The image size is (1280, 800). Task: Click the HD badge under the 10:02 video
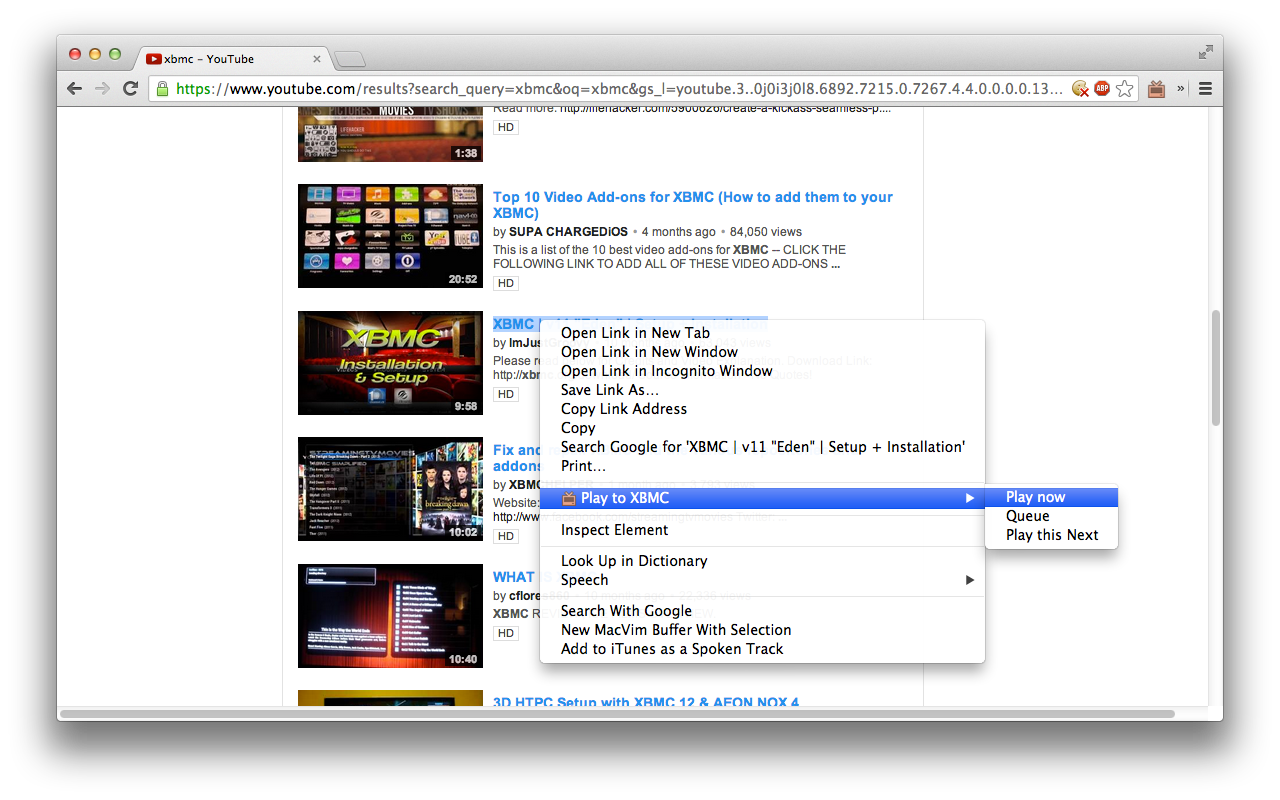pyautogui.click(x=506, y=537)
